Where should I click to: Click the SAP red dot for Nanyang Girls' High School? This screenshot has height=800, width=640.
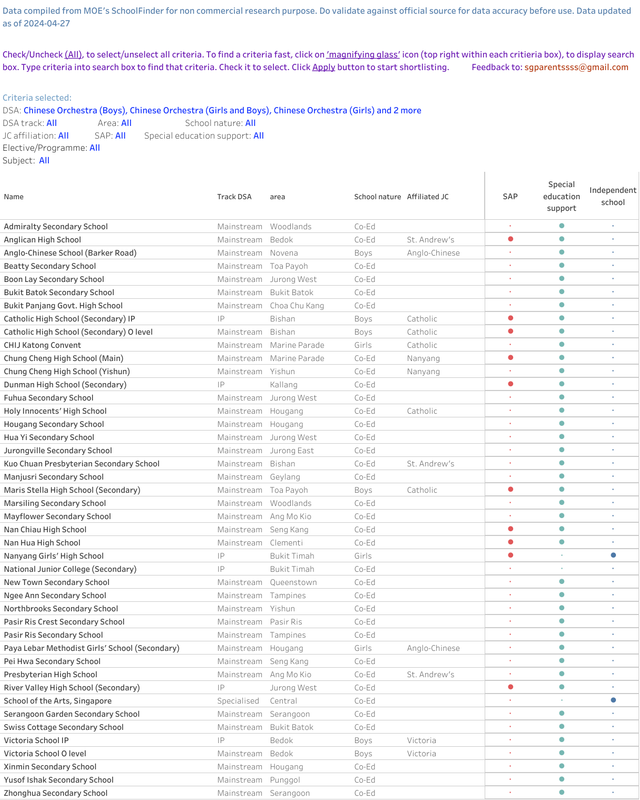[510, 555]
